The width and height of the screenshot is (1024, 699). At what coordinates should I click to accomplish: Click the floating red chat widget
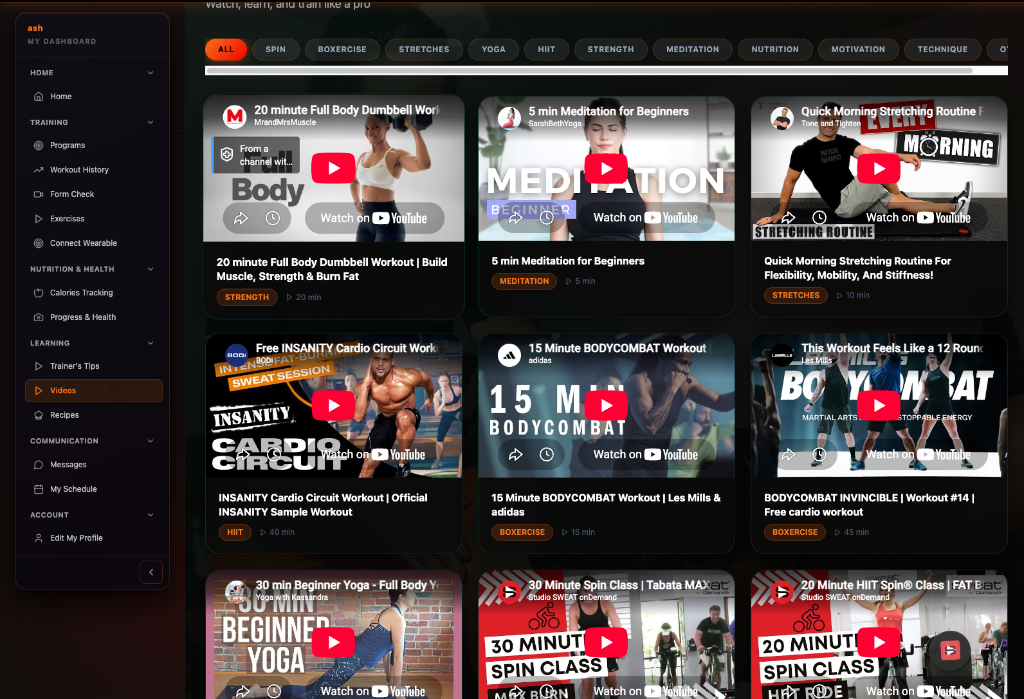(950, 651)
